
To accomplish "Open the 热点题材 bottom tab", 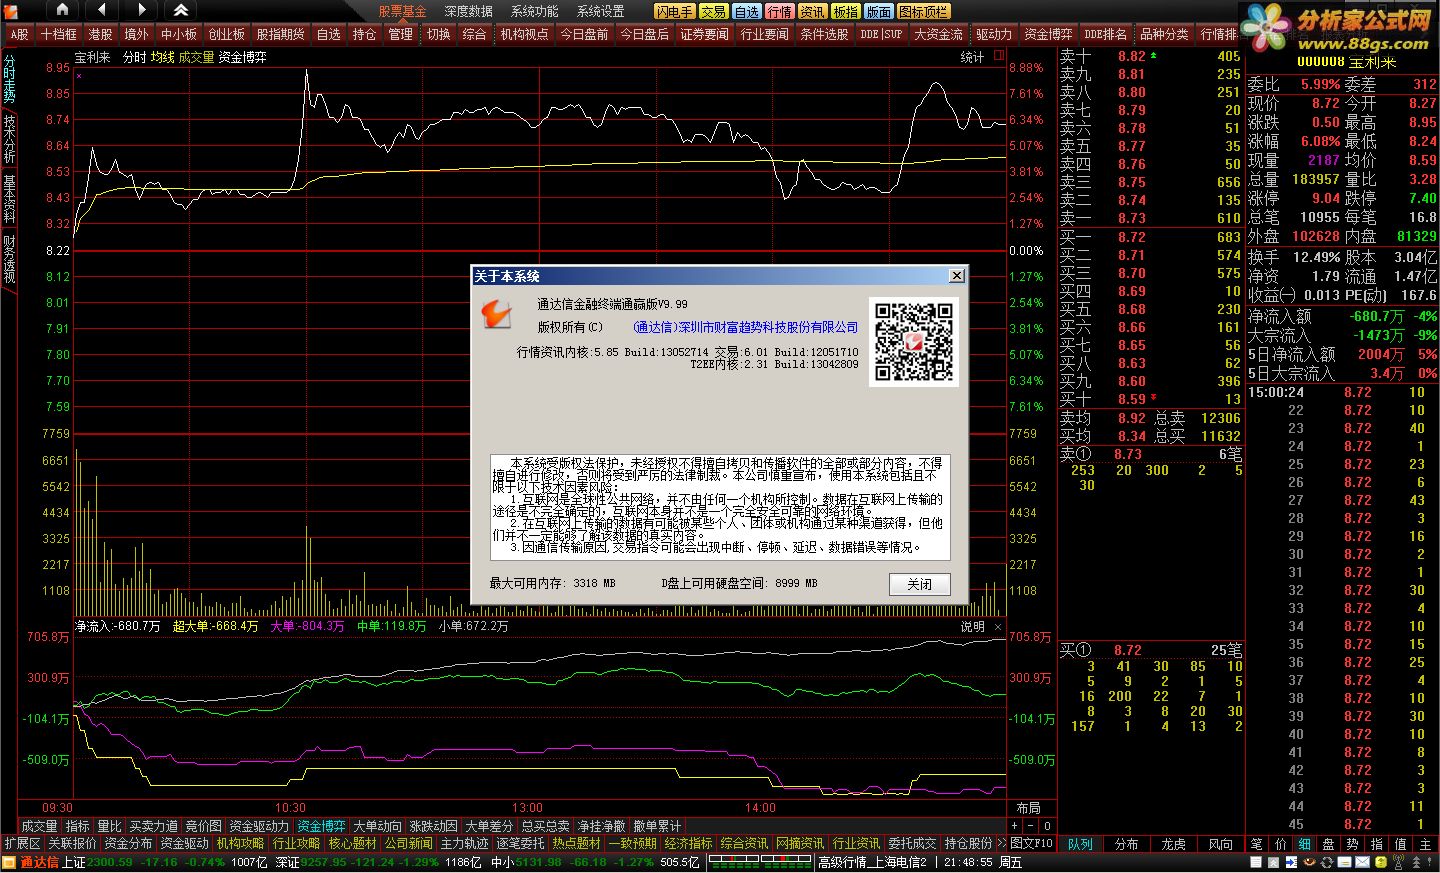I will pyautogui.click(x=576, y=844).
